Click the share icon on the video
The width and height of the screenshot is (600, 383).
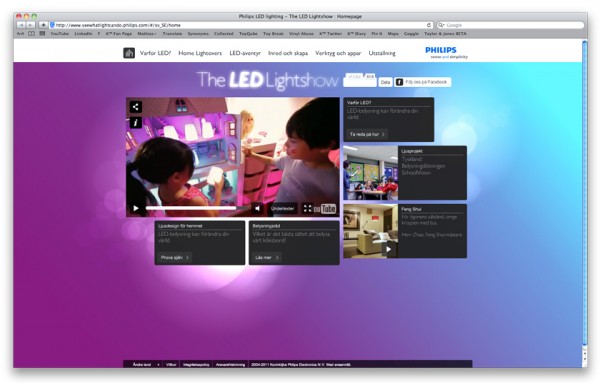tap(135, 107)
